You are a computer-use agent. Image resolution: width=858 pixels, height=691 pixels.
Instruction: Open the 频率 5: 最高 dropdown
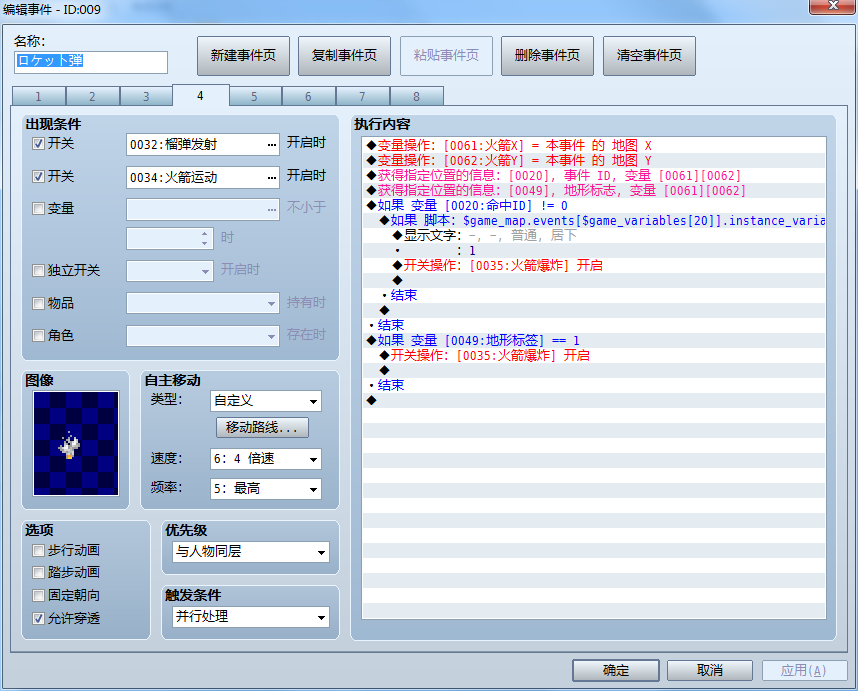coord(266,488)
